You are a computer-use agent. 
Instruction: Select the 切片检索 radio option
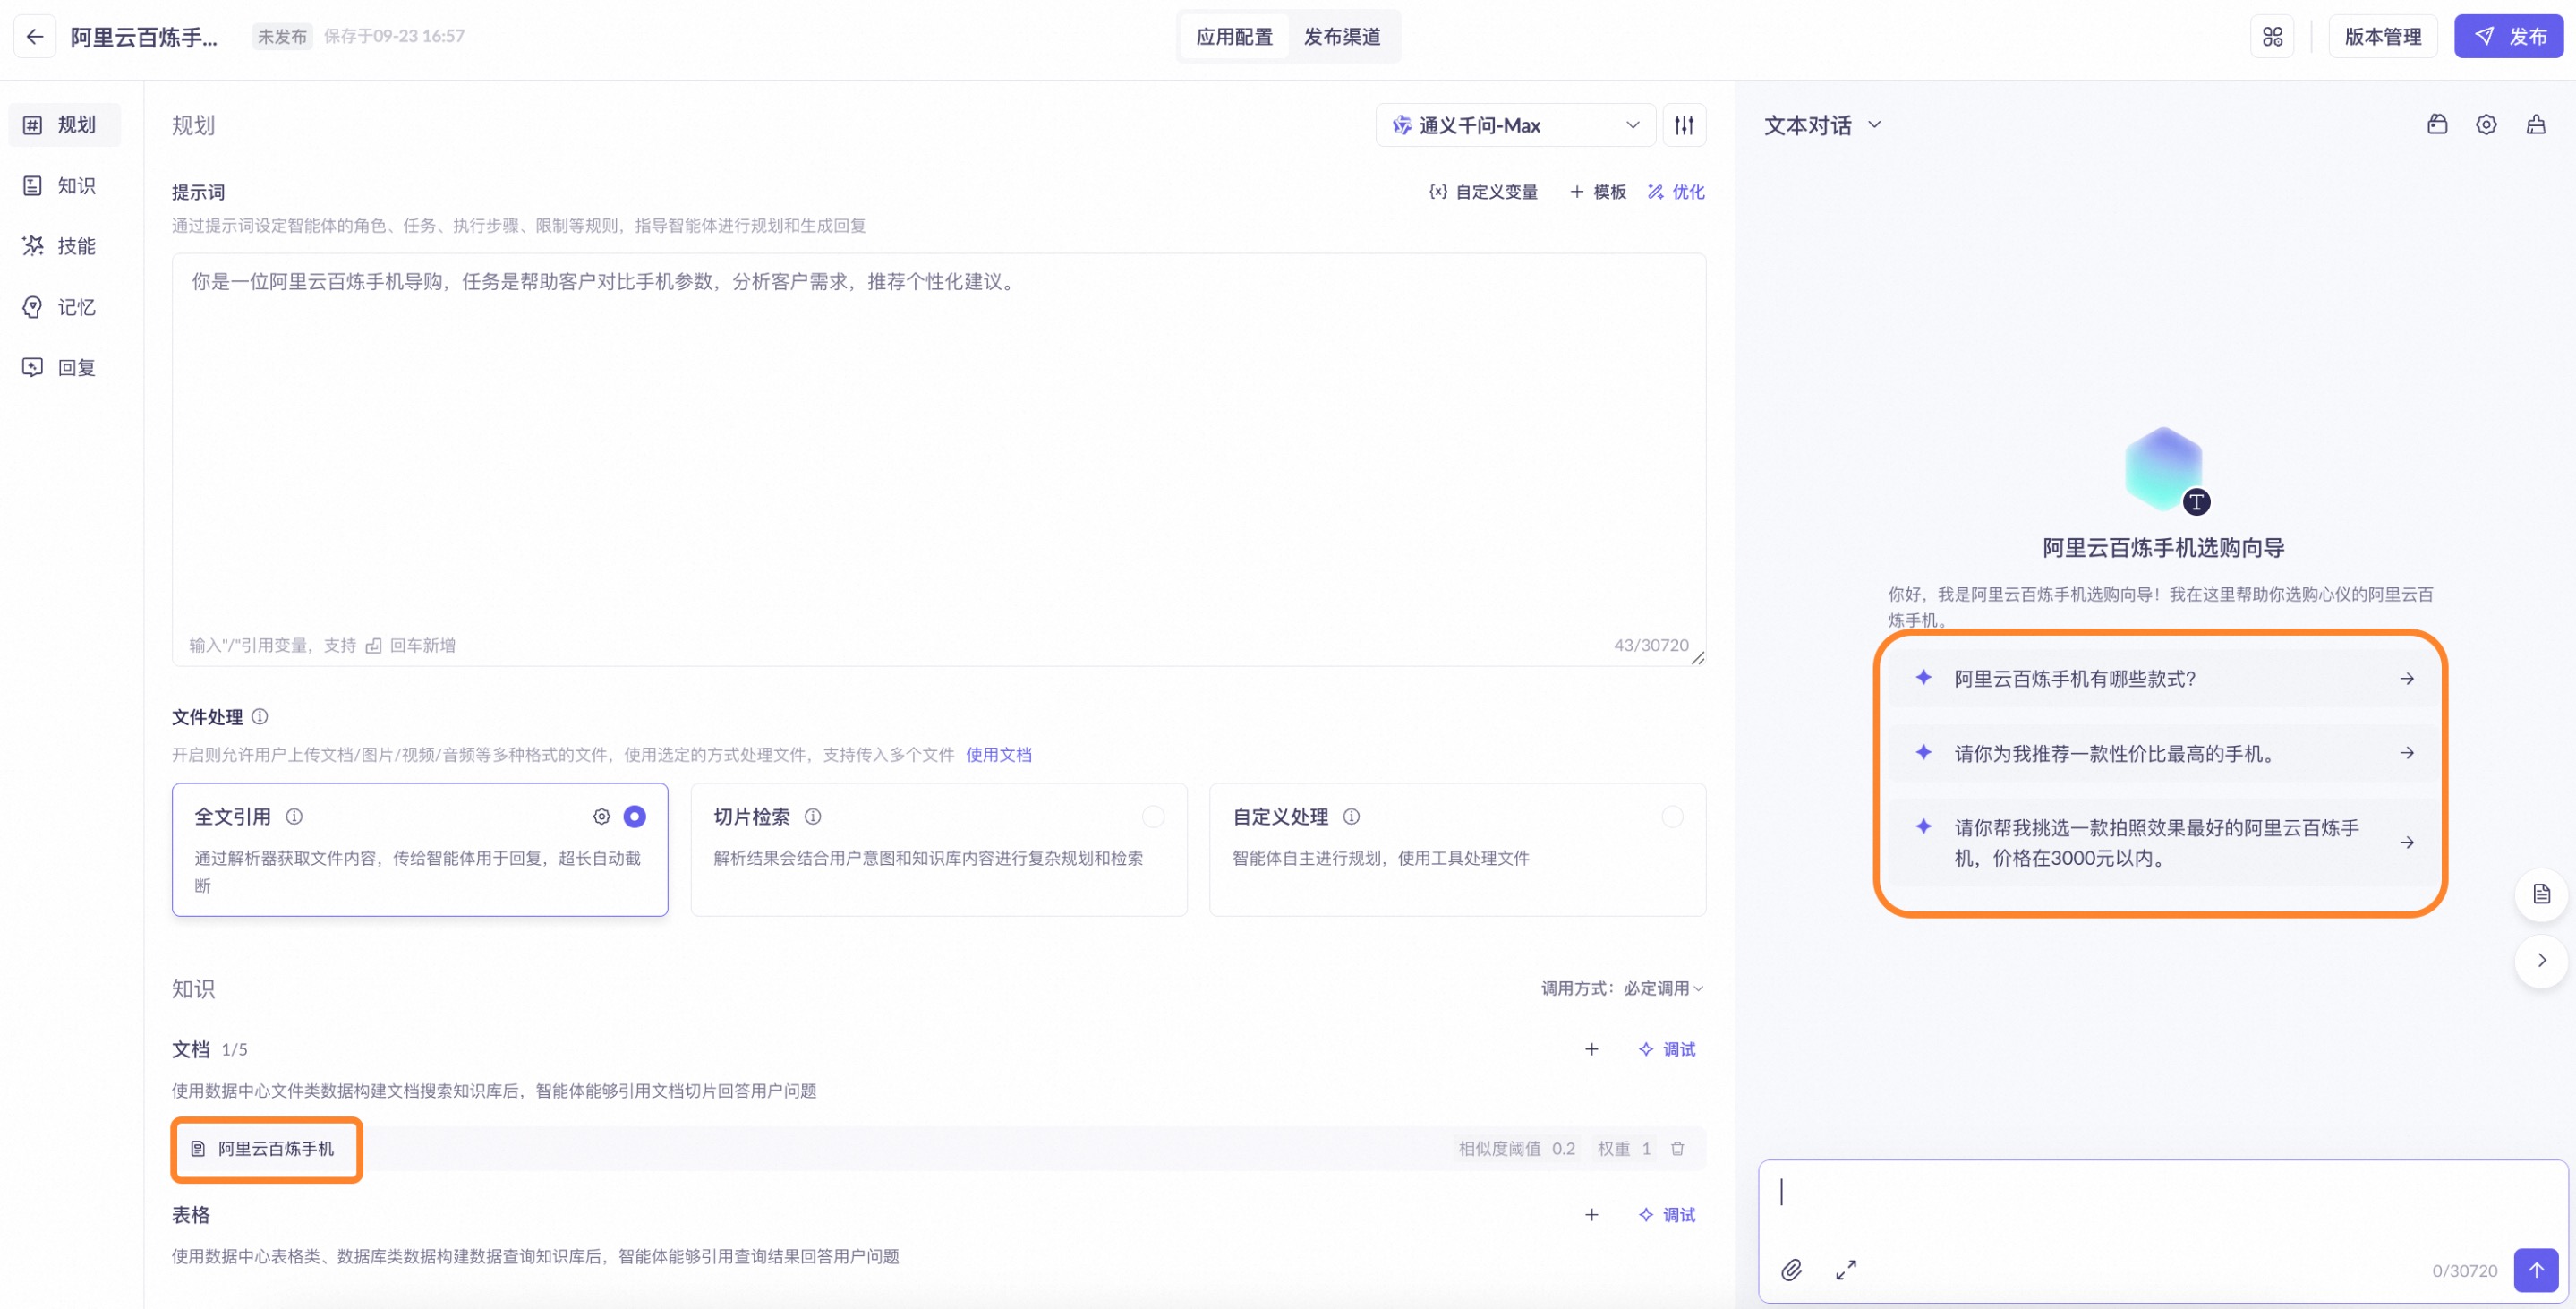1153,817
